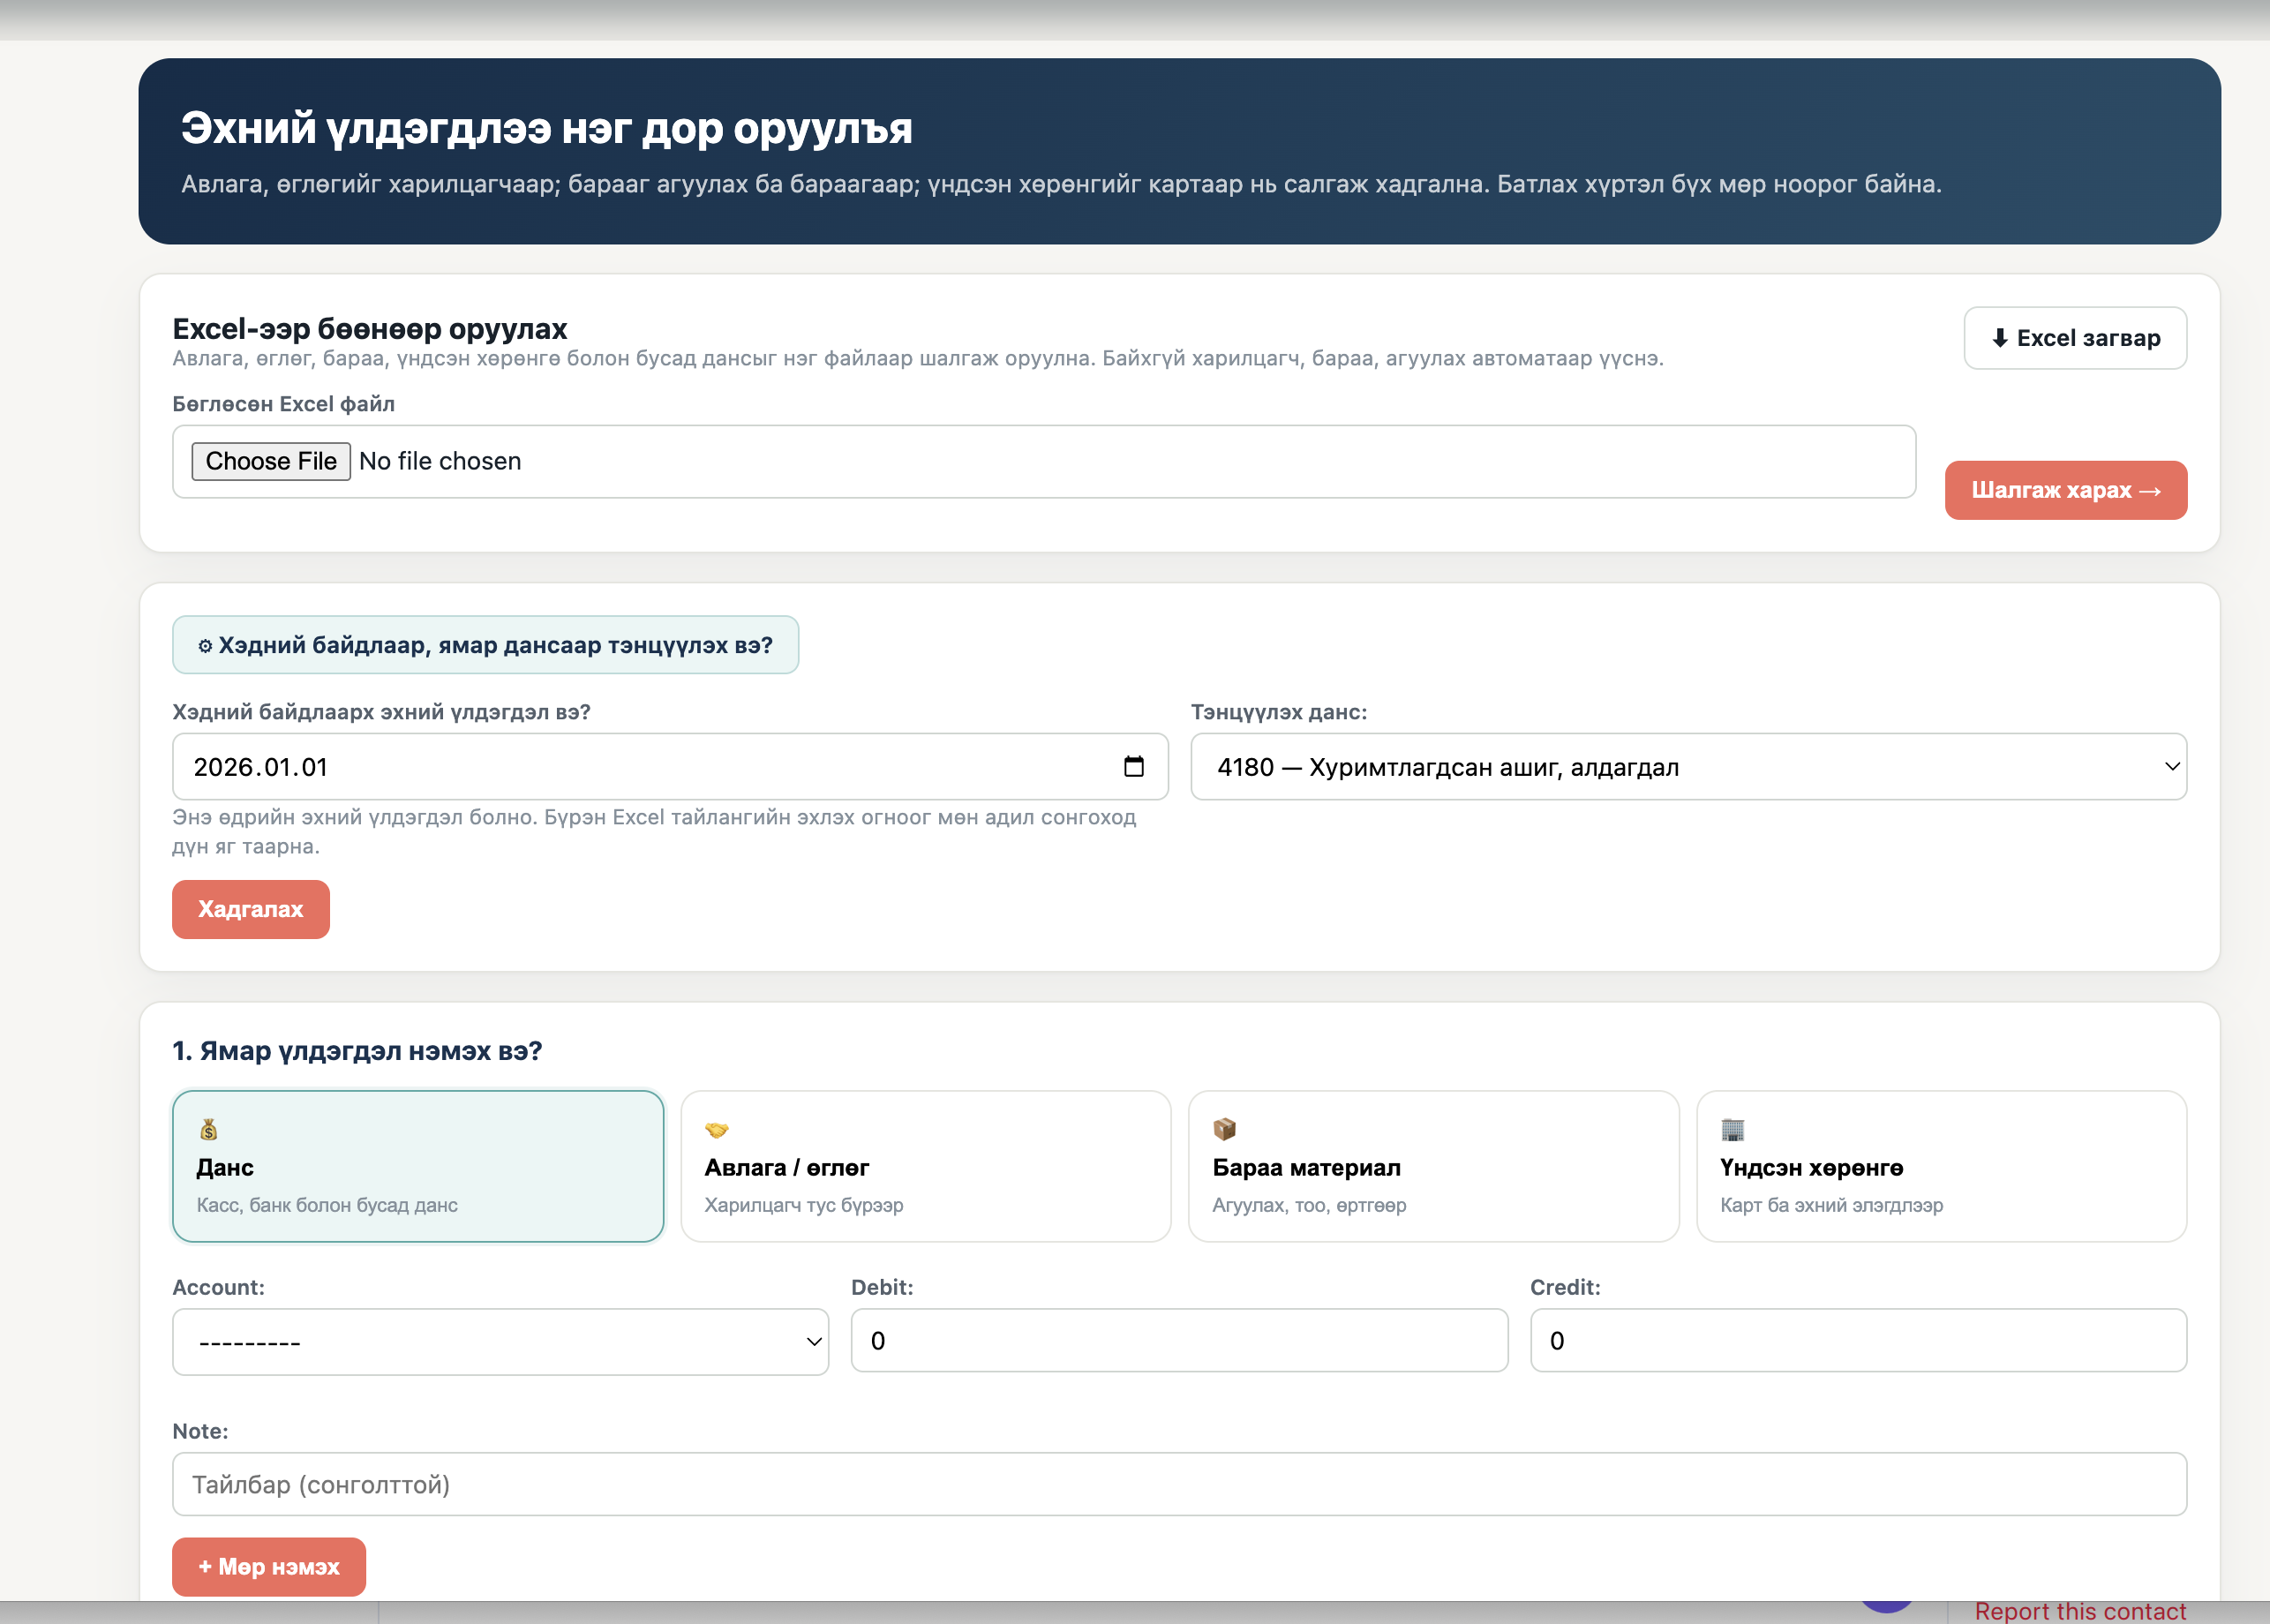Image resolution: width=2270 pixels, height=1624 pixels.
Task: Click the Choose File button
Action: [271, 461]
